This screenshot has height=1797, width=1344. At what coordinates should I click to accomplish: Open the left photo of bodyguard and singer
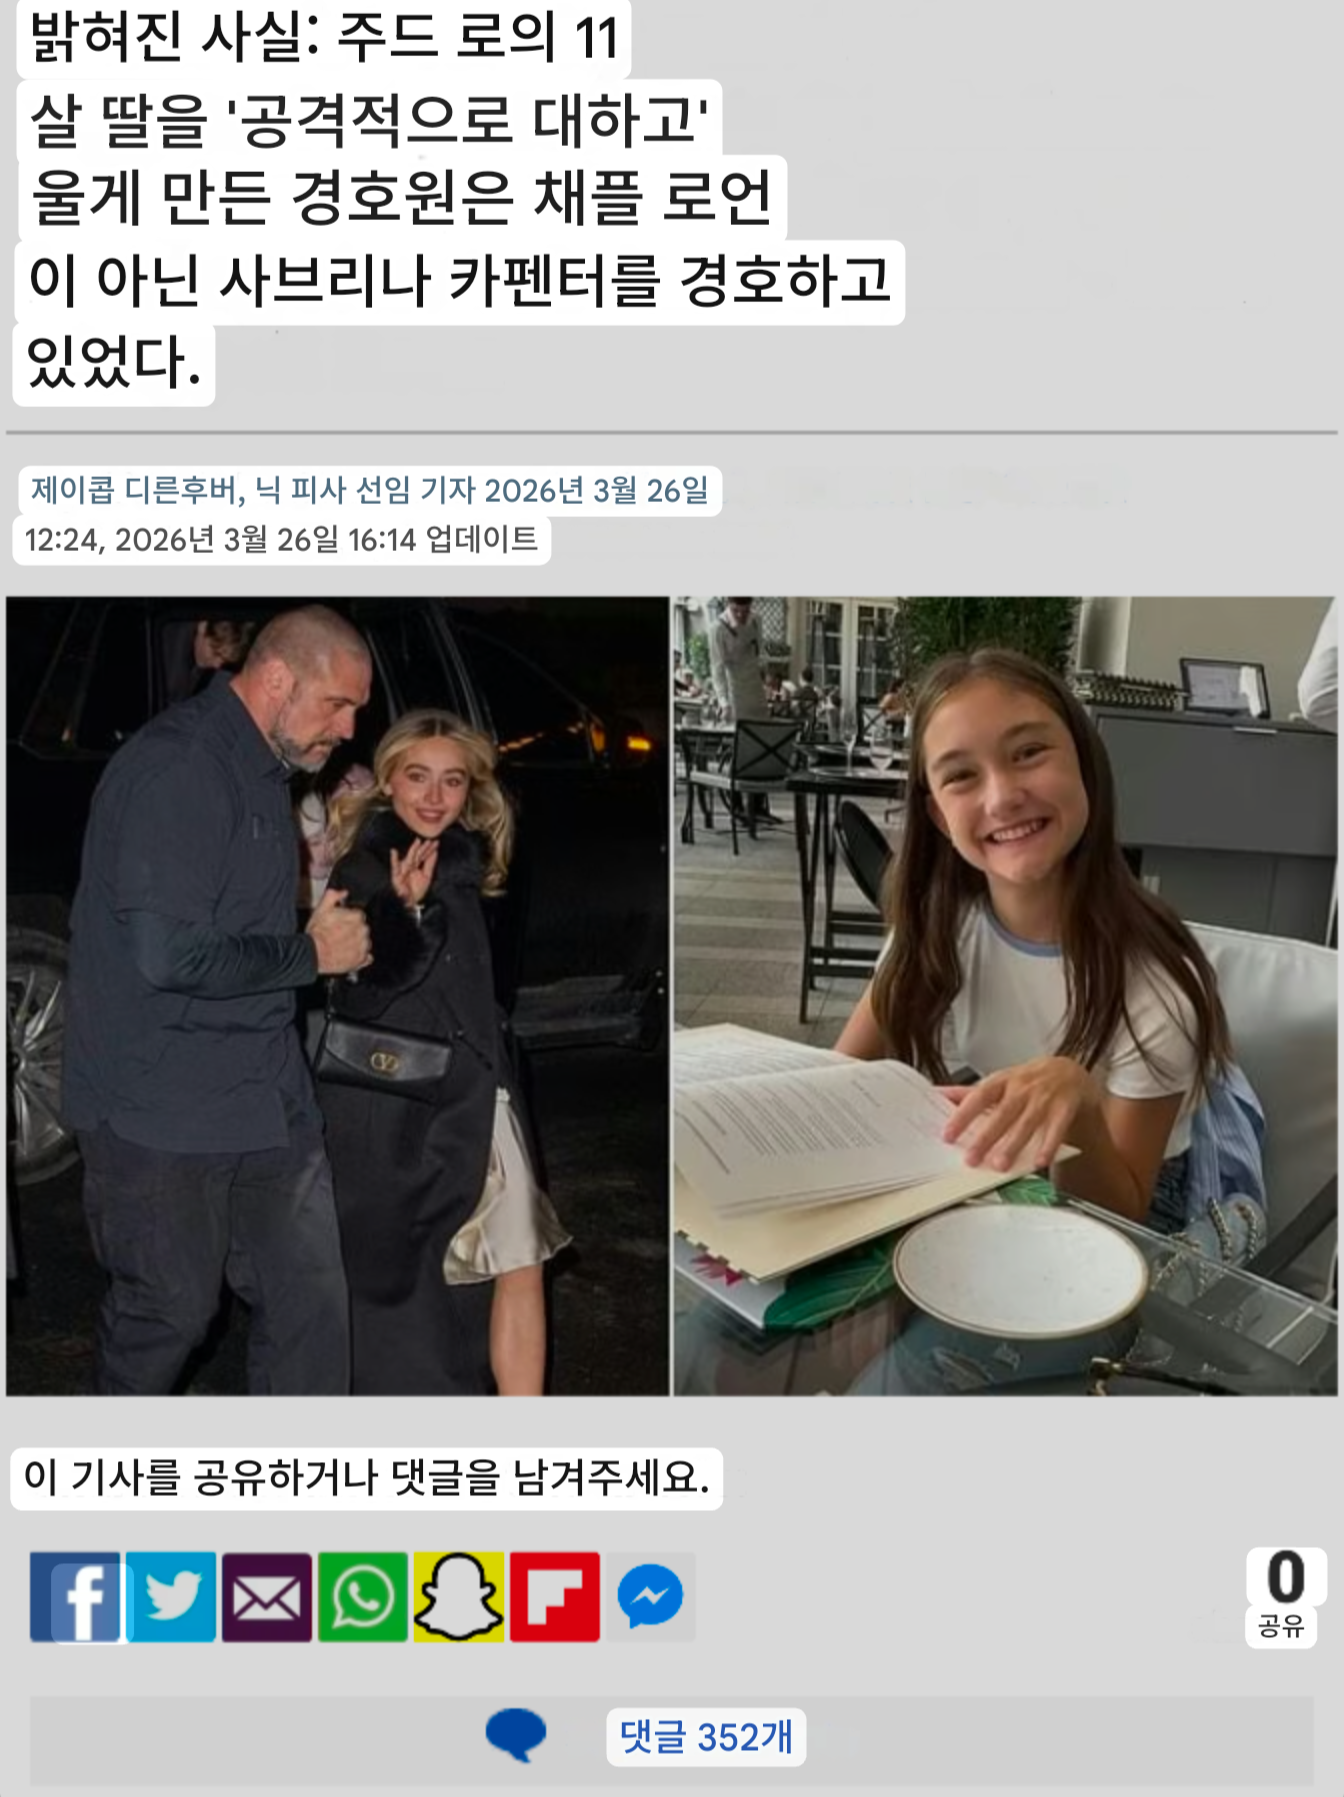[x=338, y=996]
